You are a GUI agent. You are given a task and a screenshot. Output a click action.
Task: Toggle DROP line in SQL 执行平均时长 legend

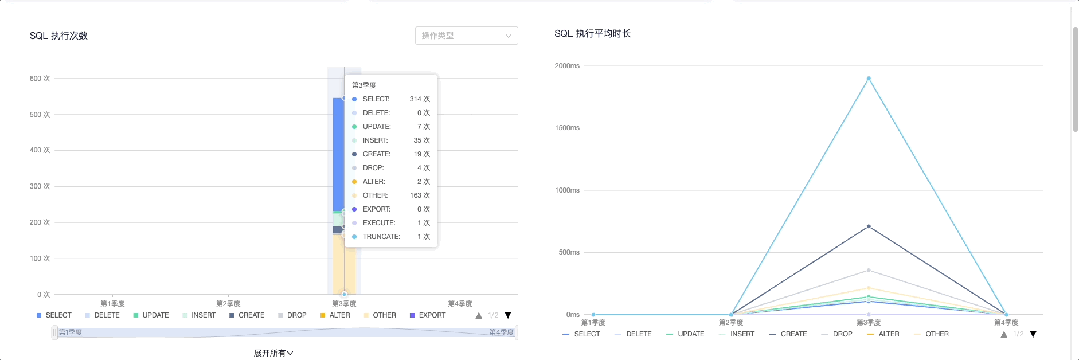[837, 334]
